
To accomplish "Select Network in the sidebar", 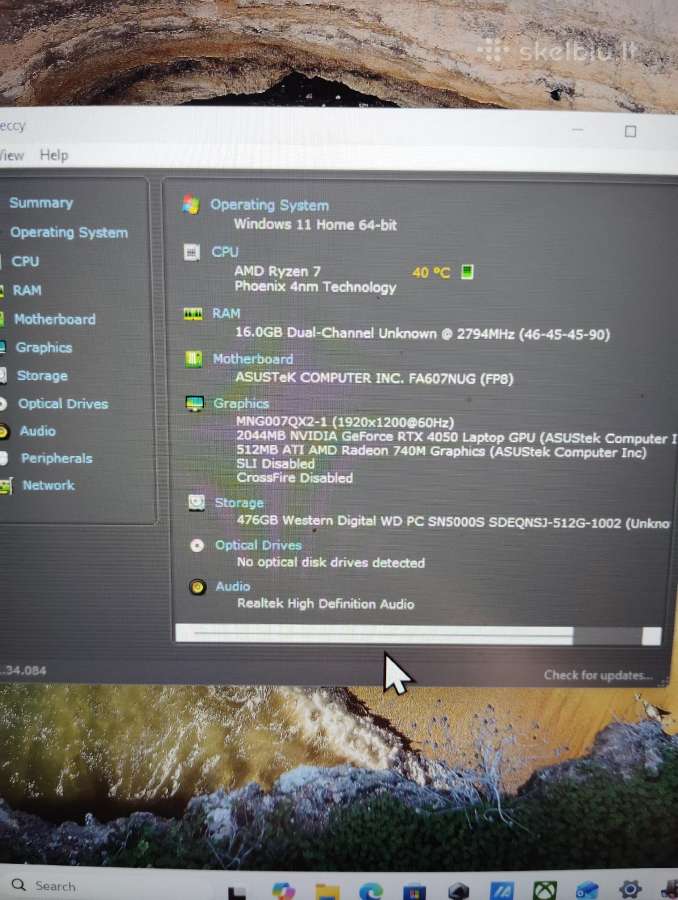I will coord(48,485).
